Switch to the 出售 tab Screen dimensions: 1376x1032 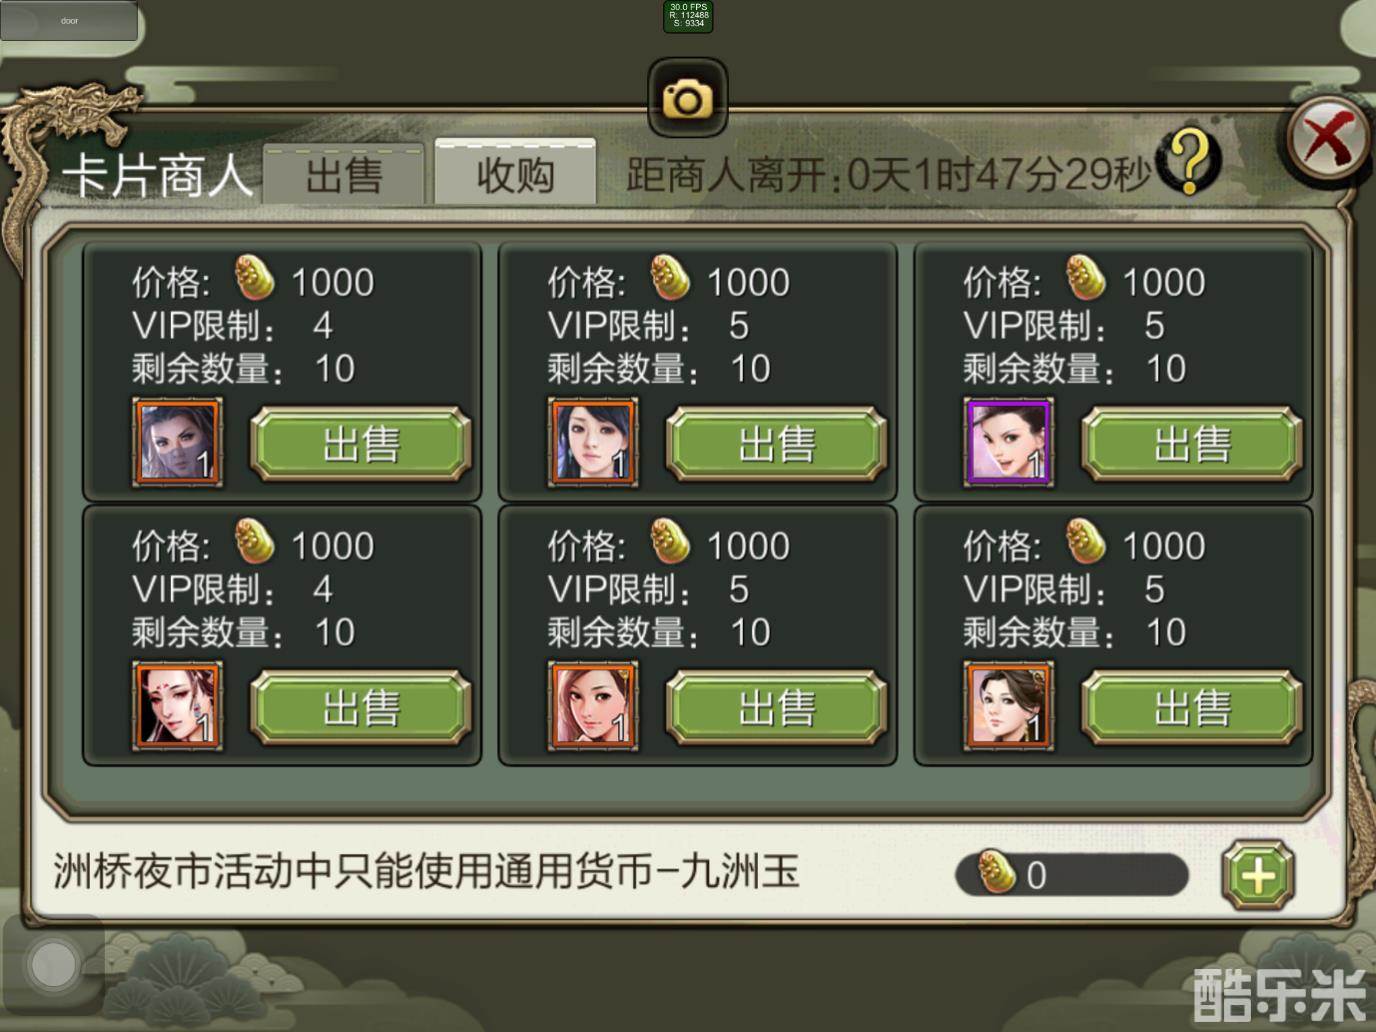pyautogui.click(x=344, y=175)
